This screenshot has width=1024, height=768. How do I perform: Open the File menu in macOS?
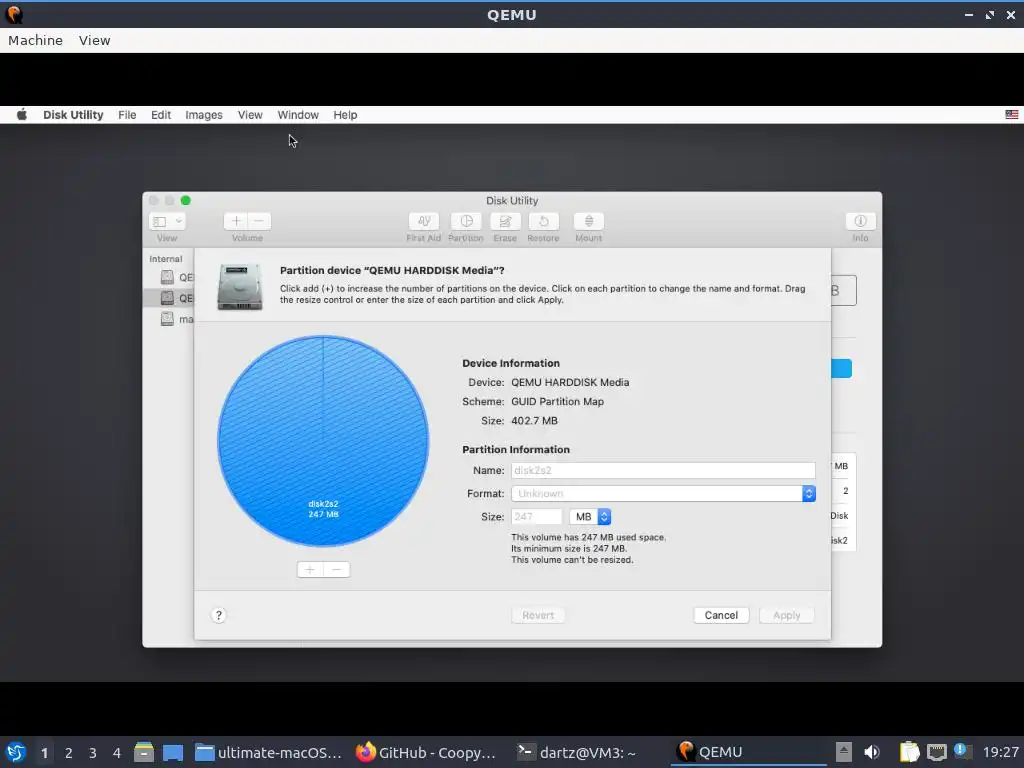[127, 115]
